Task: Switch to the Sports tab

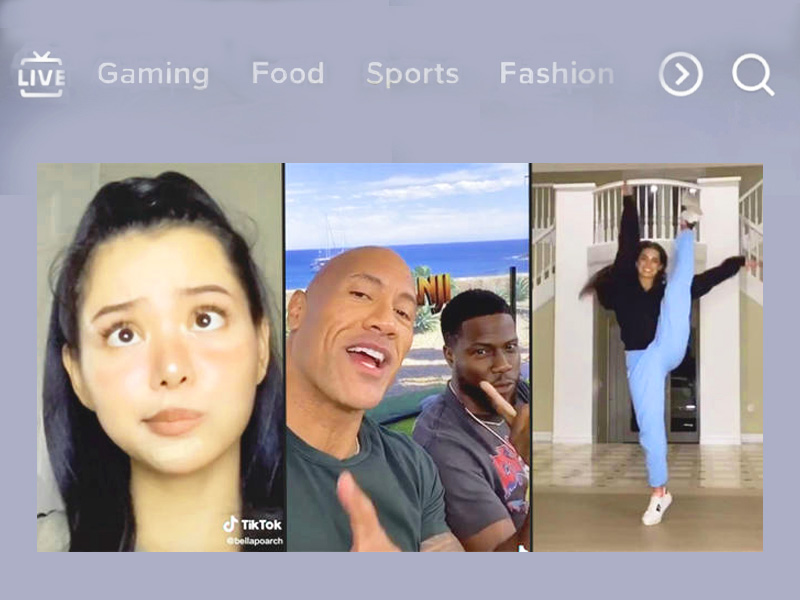Action: [x=412, y=74]
